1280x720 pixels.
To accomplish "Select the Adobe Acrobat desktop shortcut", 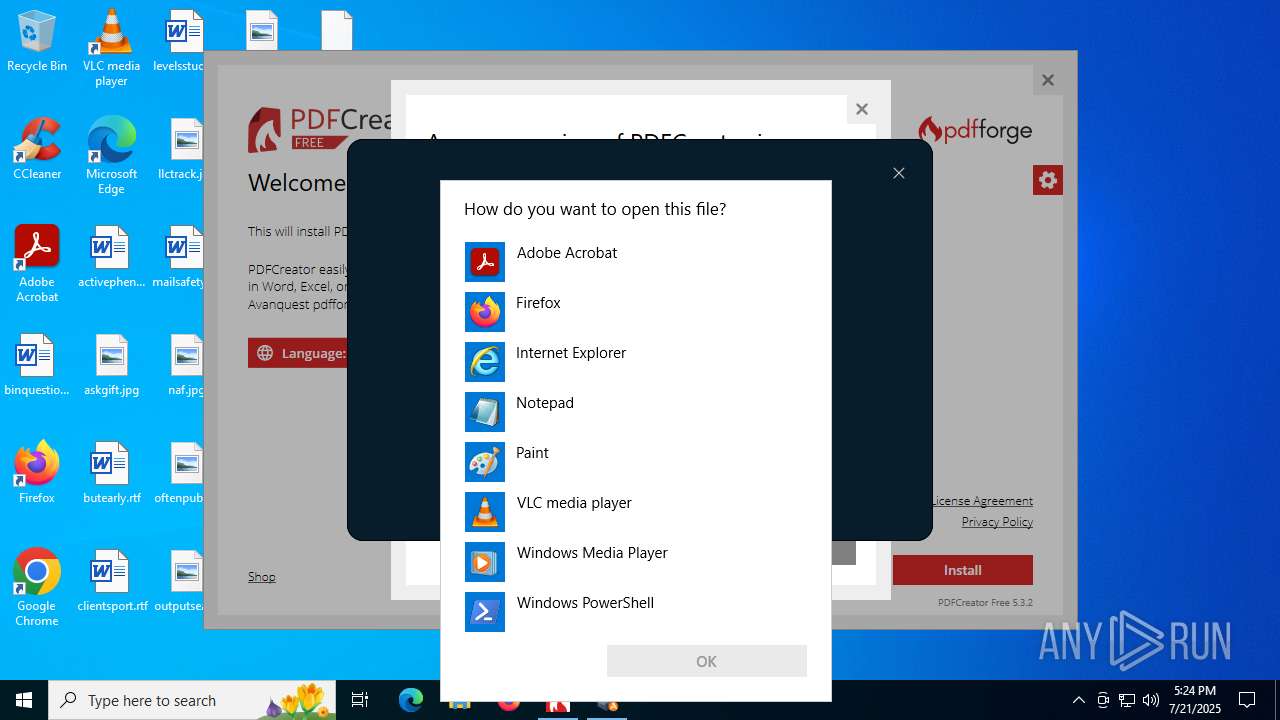I will tap(37, 264).
